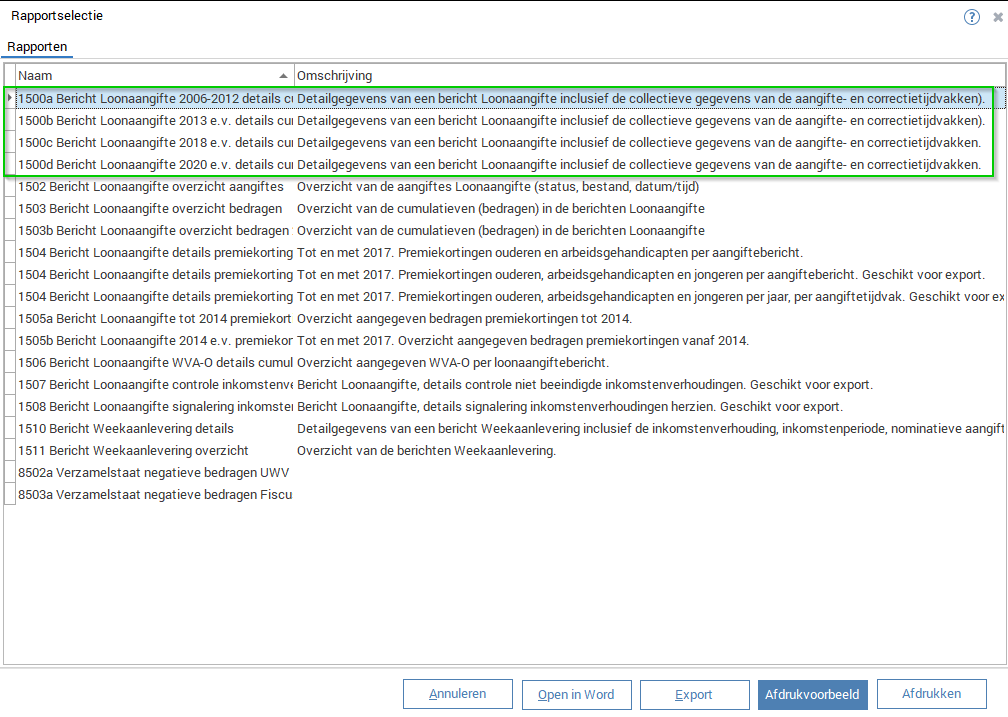Select 8502a Verzamelstaat negatieve bedragen UWV
The height and width of the screenshot is (717, 1008).
pos(155,472)
